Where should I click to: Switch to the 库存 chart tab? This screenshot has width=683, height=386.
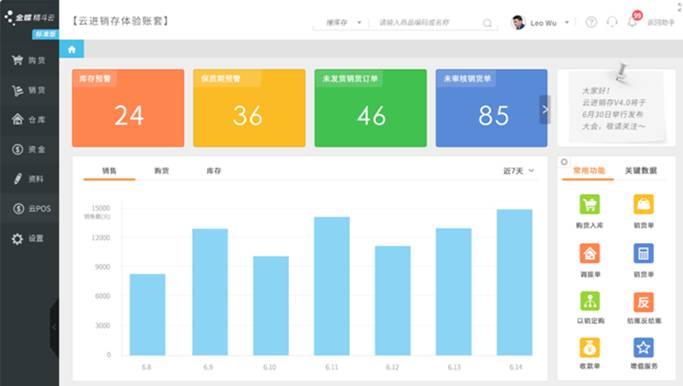click(x=213, y=171)
